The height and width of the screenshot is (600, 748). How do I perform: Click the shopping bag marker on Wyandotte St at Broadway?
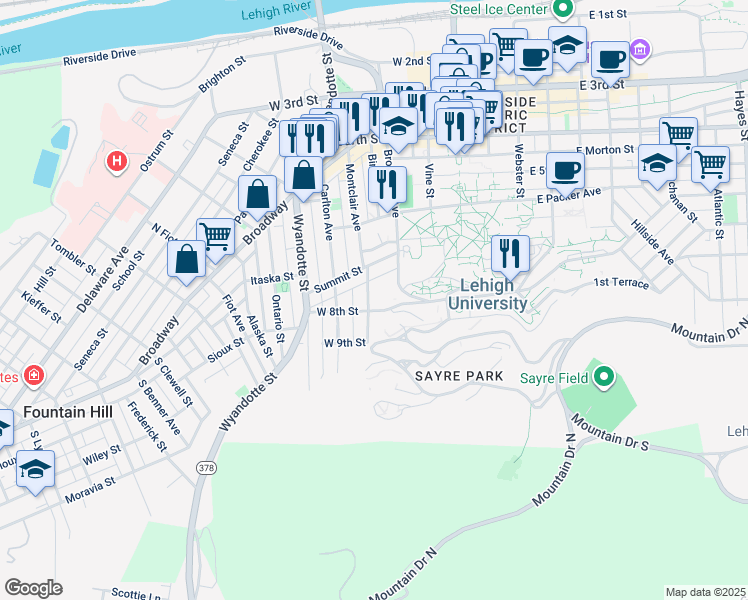(303, 176)
